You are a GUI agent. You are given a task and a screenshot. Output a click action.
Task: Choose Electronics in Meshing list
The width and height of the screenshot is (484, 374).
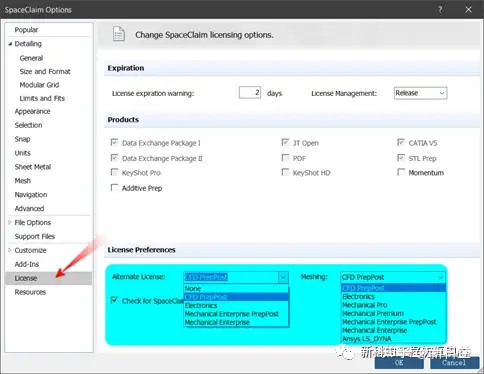393,296
